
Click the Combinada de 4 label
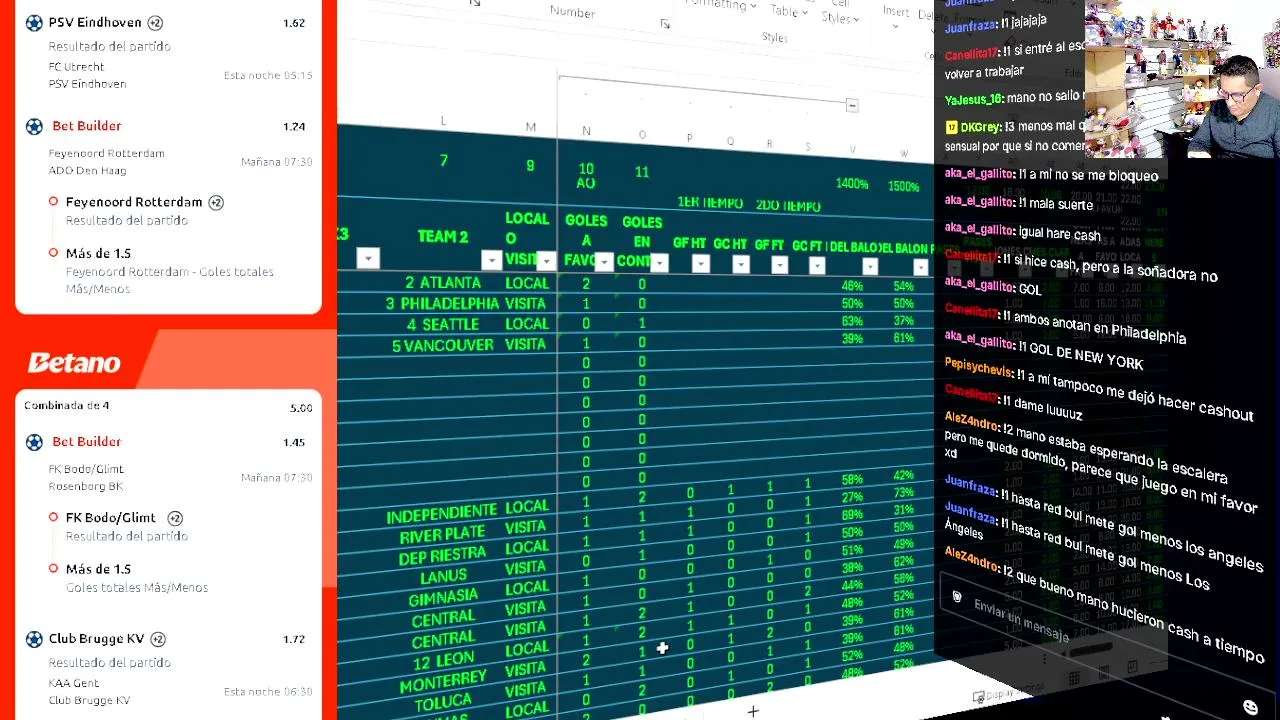click(x=67, y=406)
